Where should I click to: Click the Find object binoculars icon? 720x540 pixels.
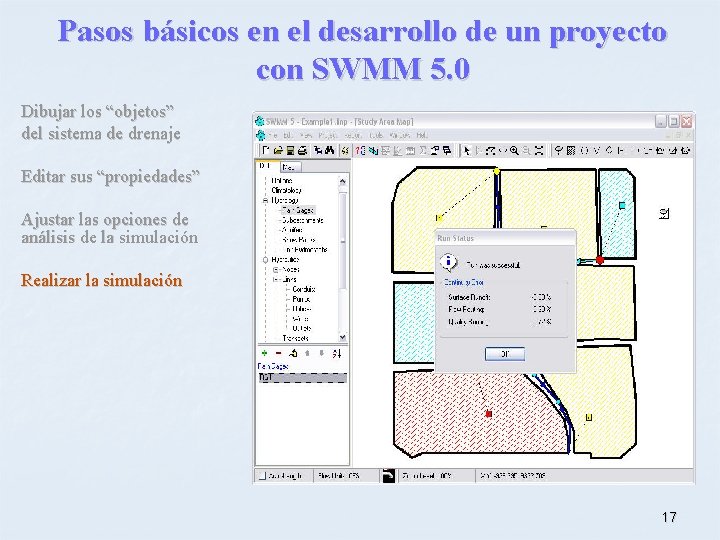(x=330, y=151)
